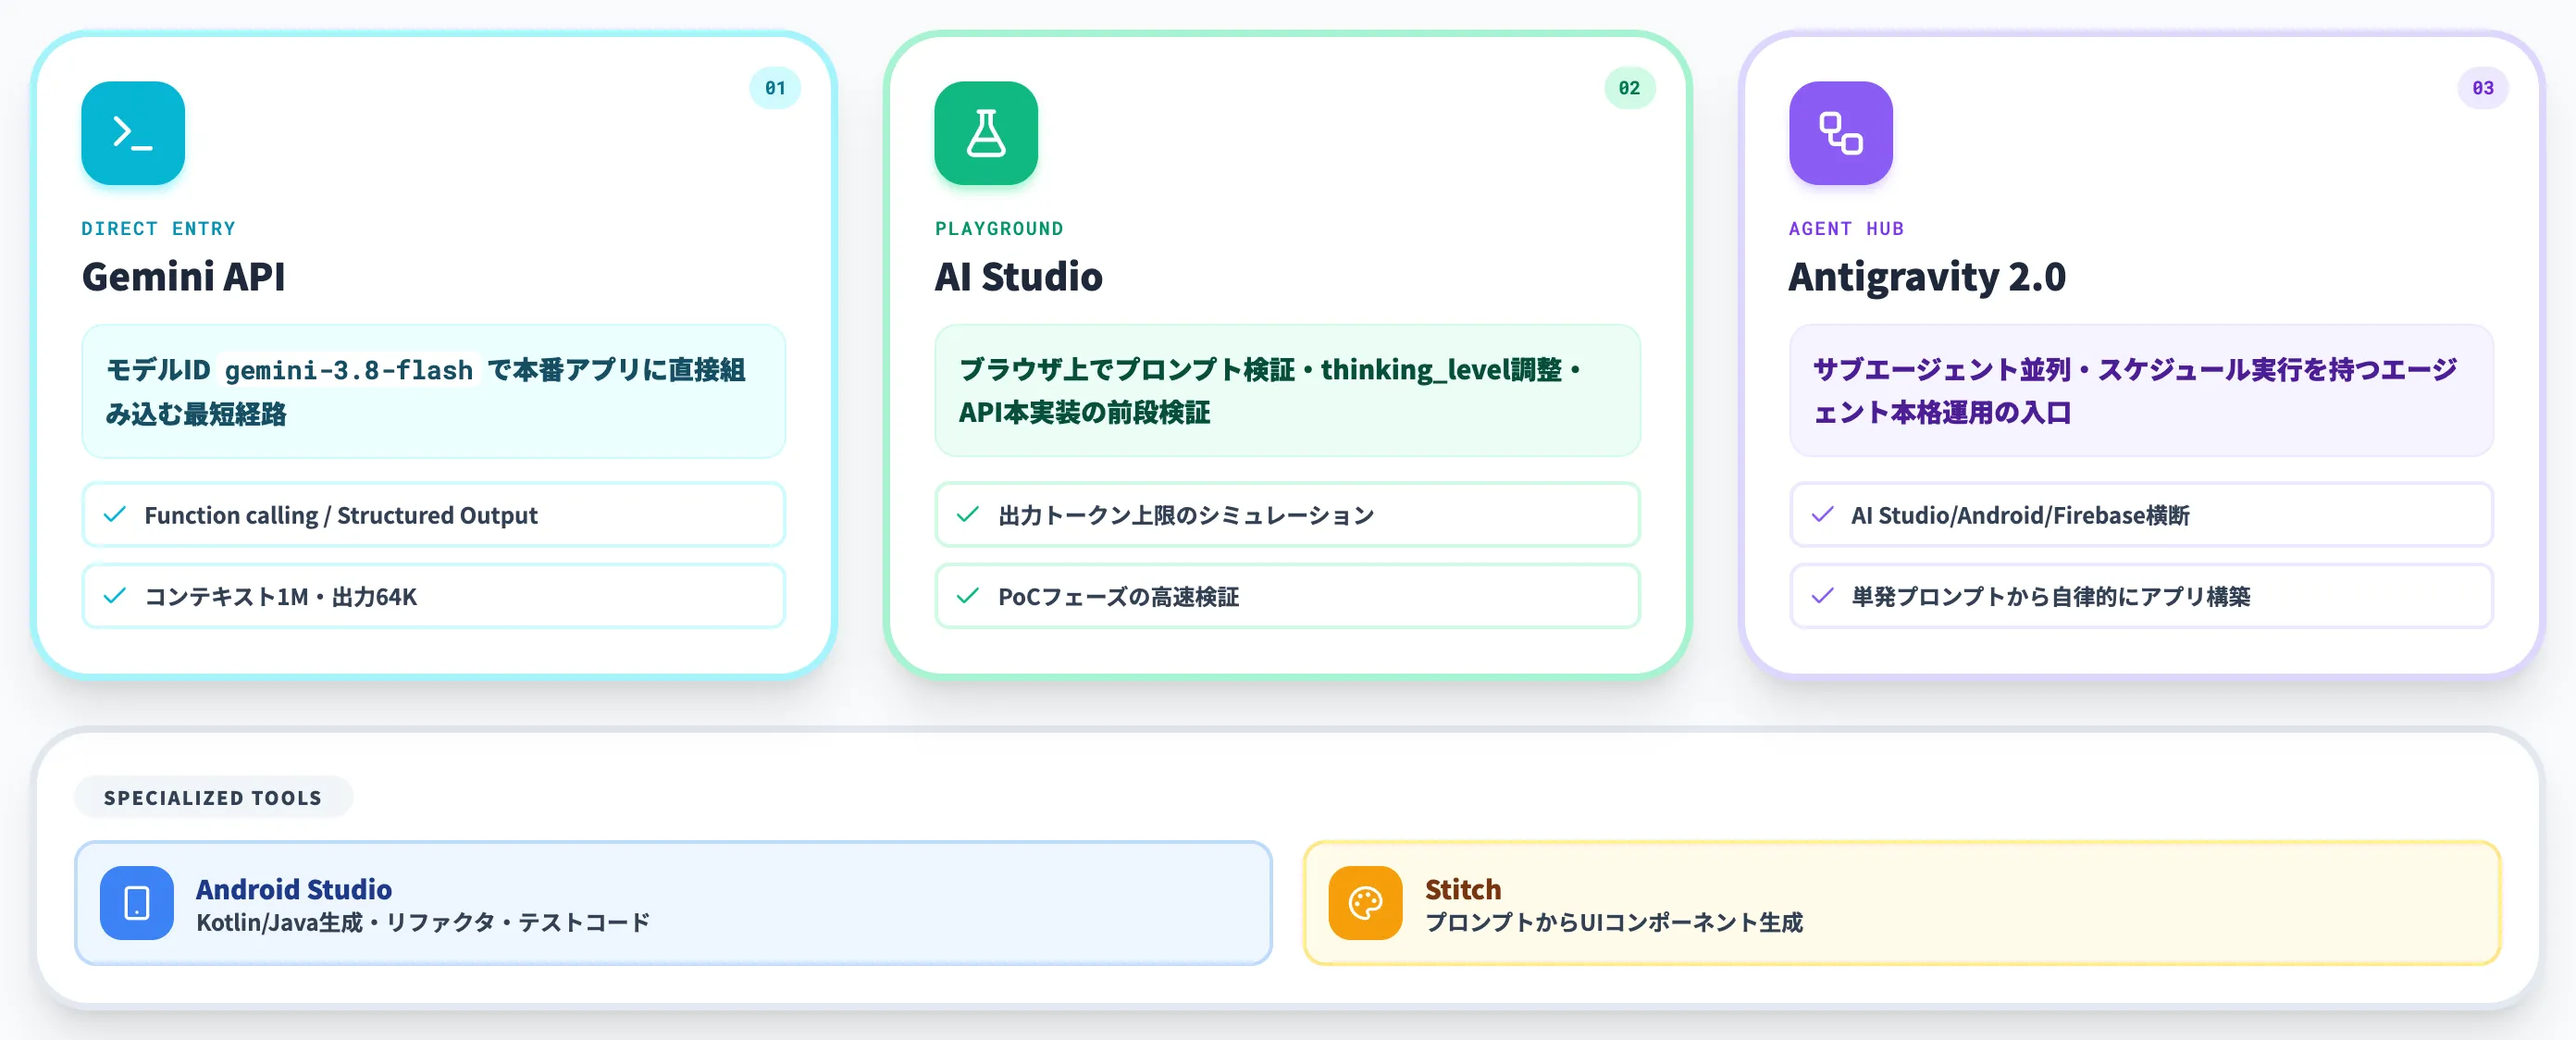Click the 'ブラウザ上でプロンプト検証' description box
This screenshot has width=2576, height=1040.
(1287, 390)
